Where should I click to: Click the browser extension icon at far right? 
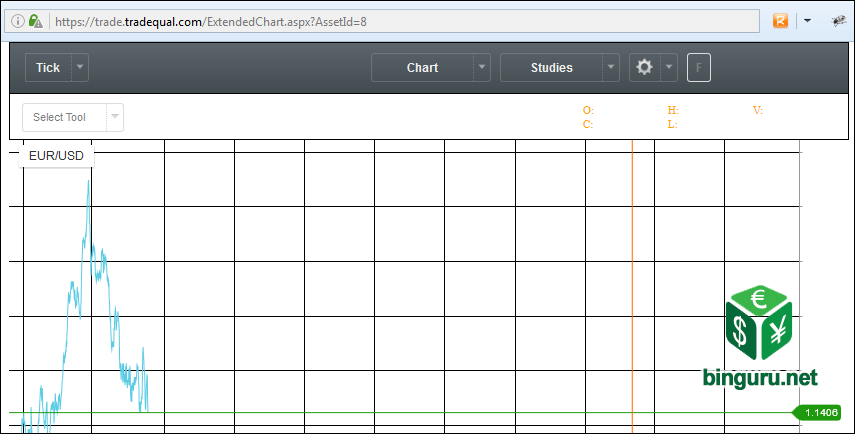coord(838,21)
